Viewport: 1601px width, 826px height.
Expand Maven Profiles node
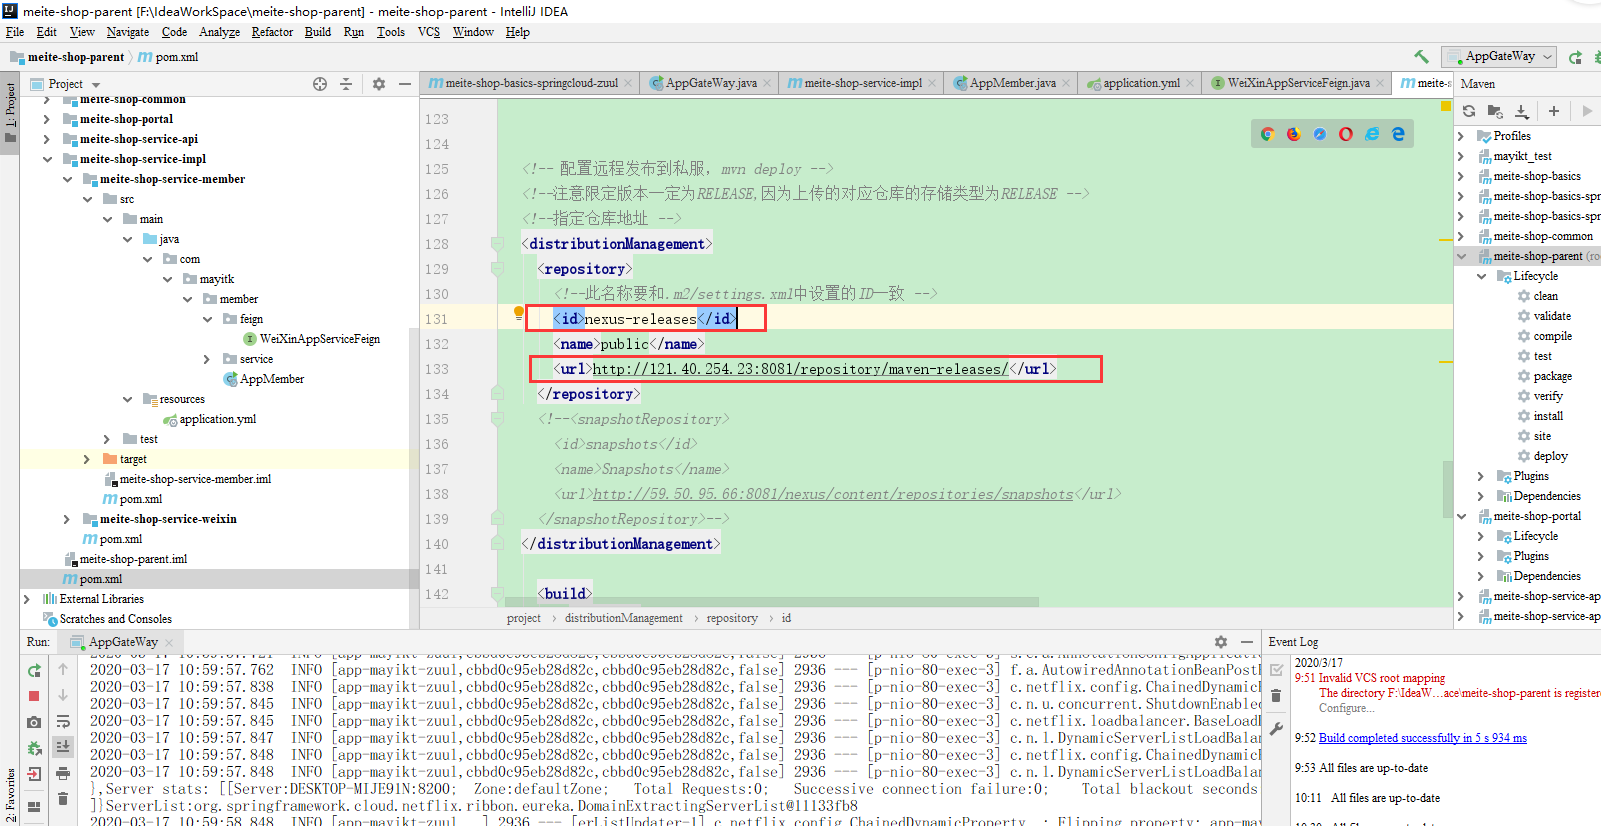1461,136
